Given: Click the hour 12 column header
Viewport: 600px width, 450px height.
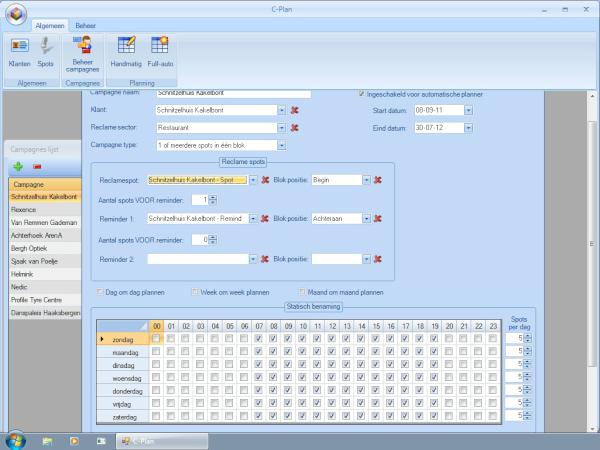Looking at the screenshot, I should (332, 326).
